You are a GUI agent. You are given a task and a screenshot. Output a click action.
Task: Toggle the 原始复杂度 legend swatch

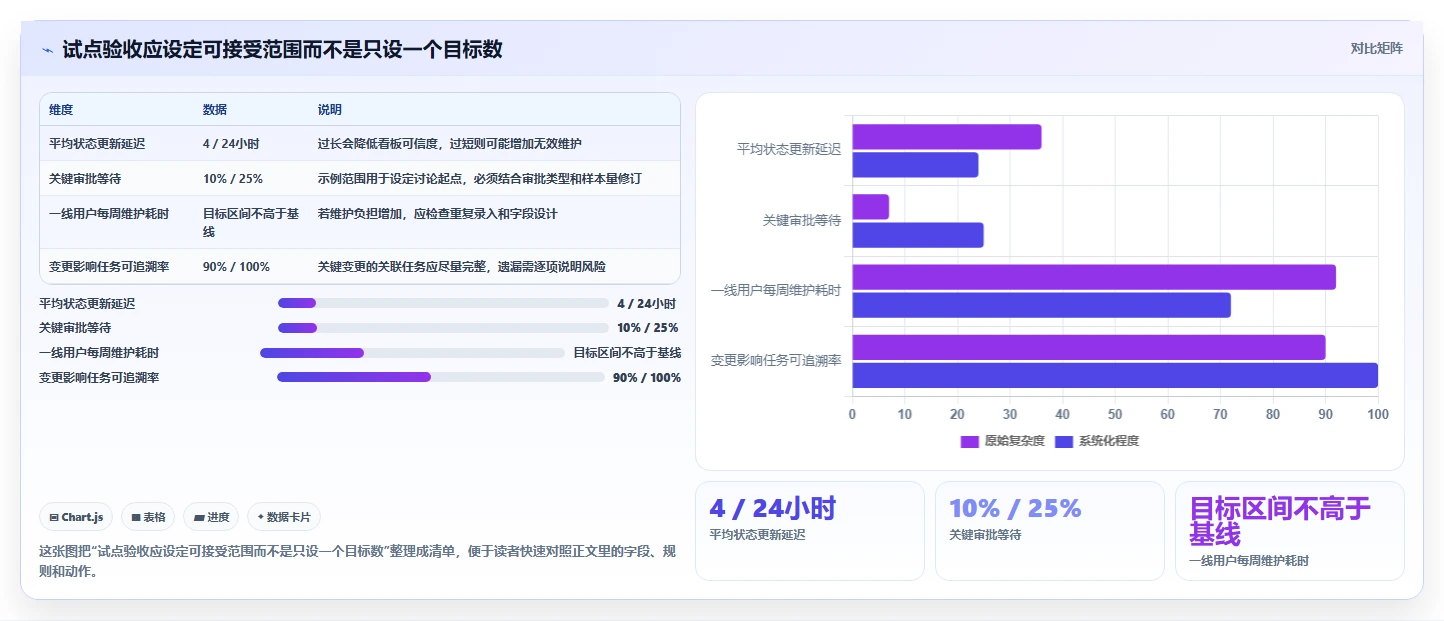coord(969,441)
